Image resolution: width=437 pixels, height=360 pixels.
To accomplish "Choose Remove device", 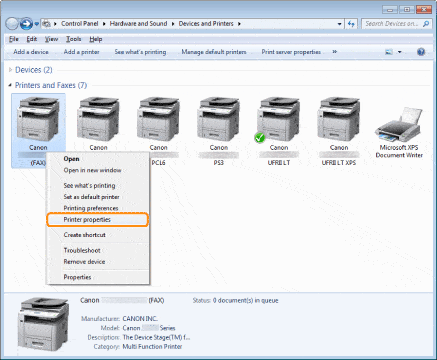I will pyautogui.click(x=98, y=262).
